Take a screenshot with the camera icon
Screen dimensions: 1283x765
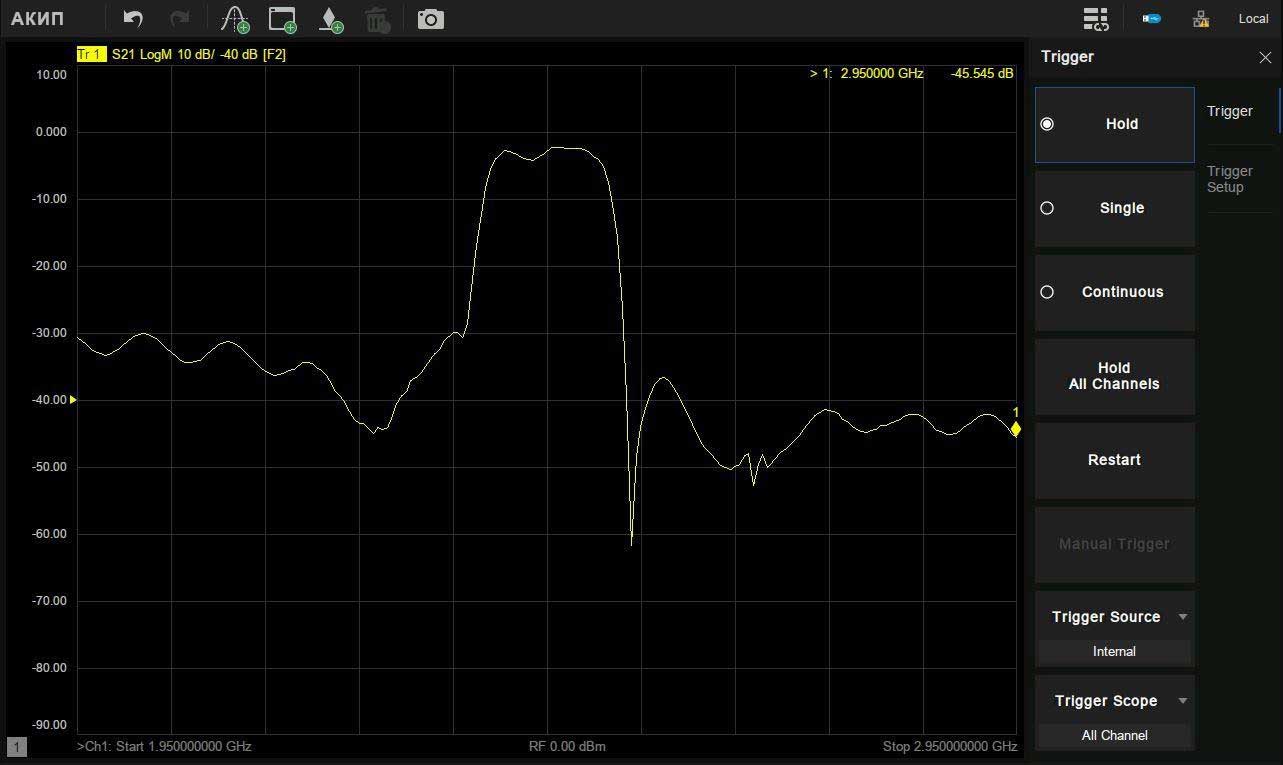click(x=430, y=19)
